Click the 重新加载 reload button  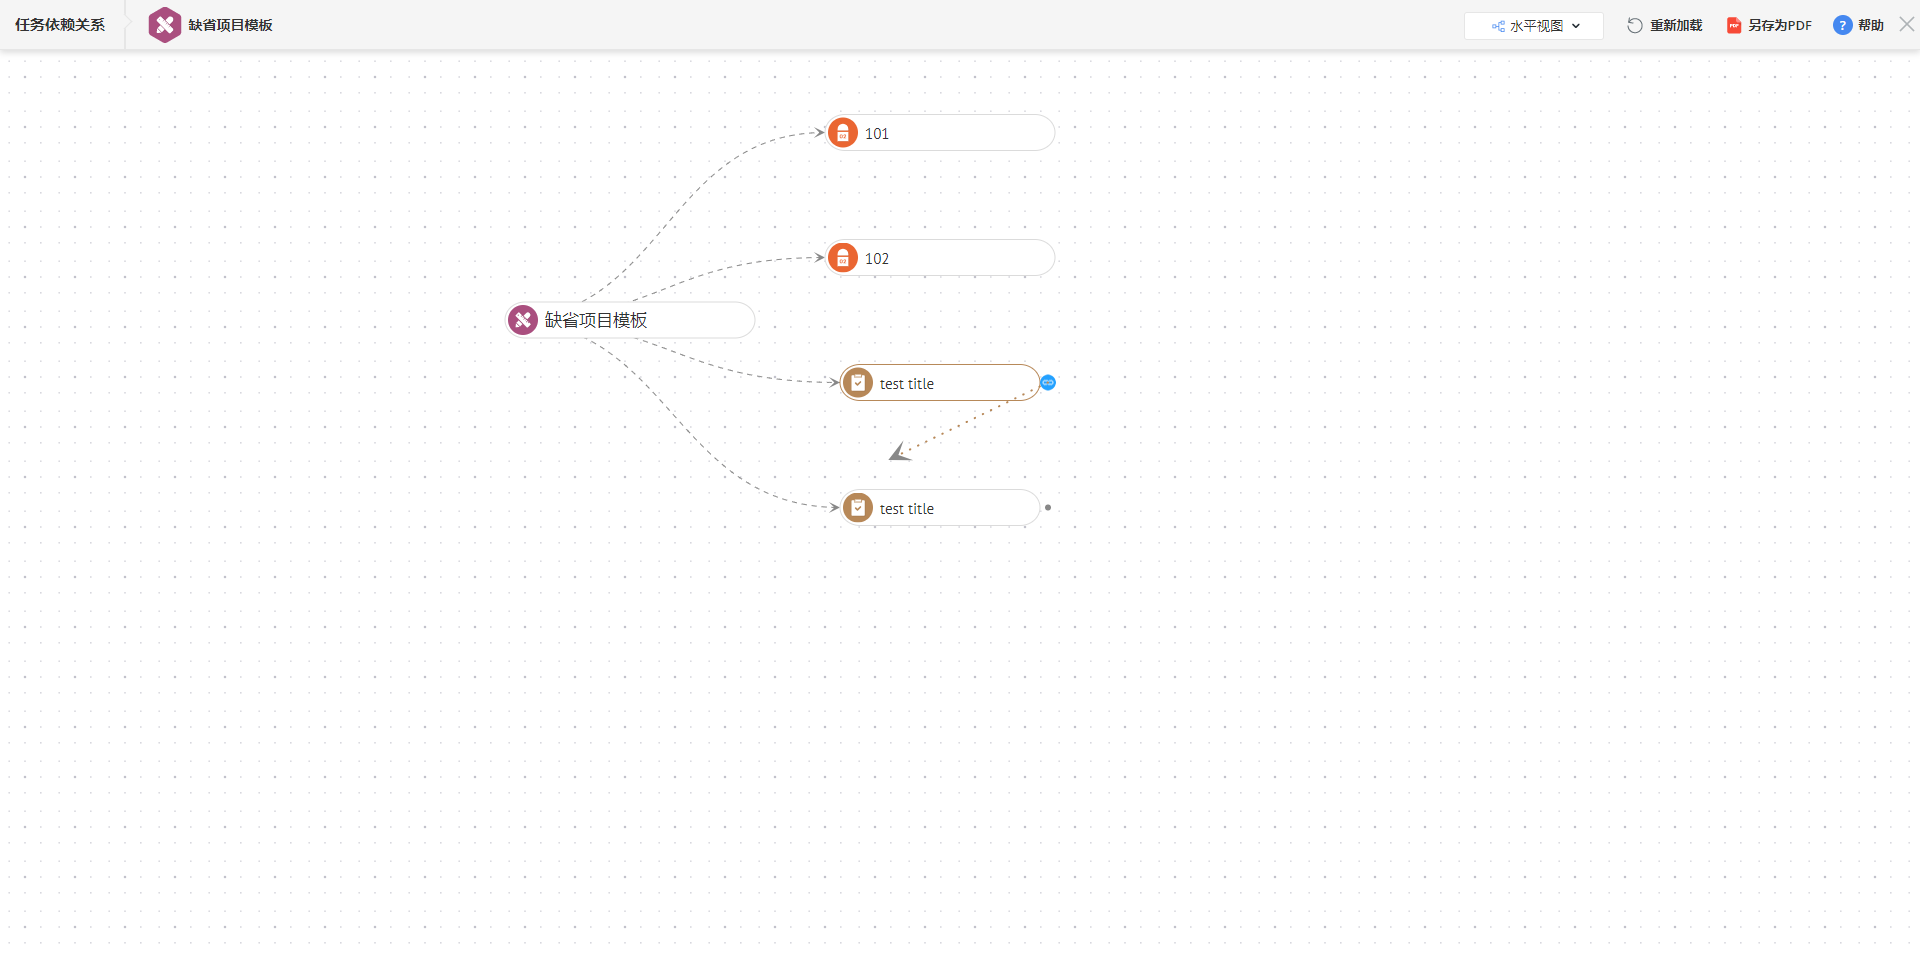pyautogui.click(x=1664, y=25)
